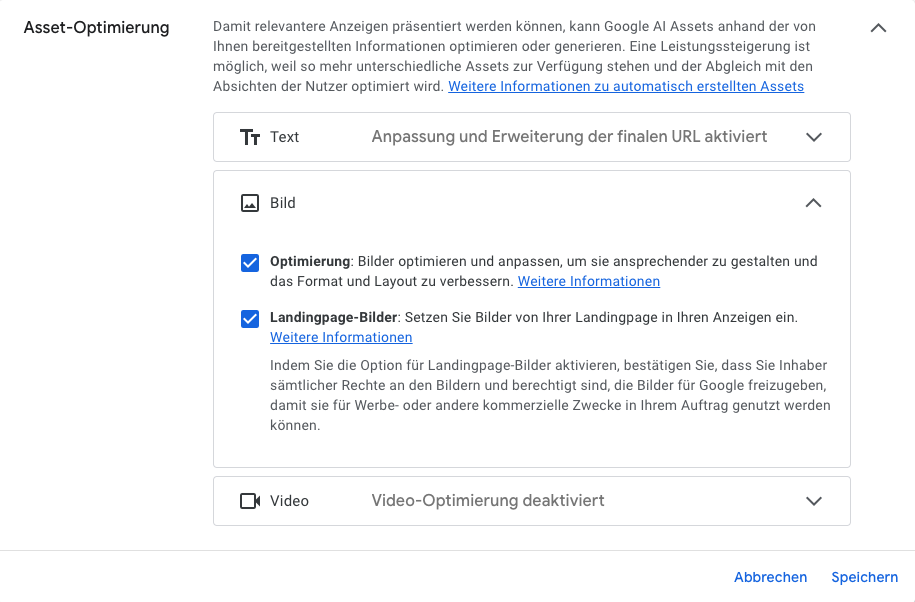This screenshot has width=915, height=602.
Task: Collapse the Asset-Optimierung panel chevron
Action: click(x=878, y=27)
